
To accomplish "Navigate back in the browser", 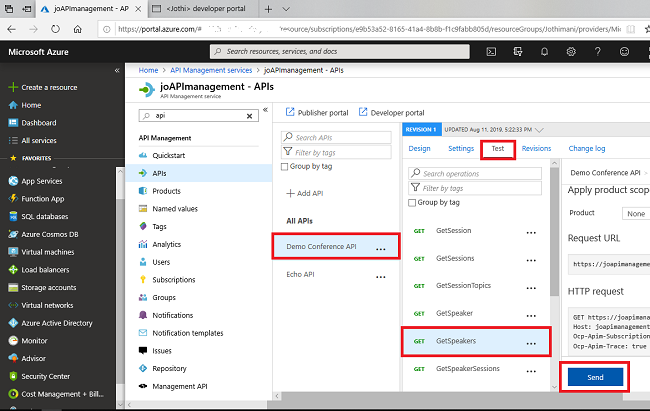I will click(12, 29).
